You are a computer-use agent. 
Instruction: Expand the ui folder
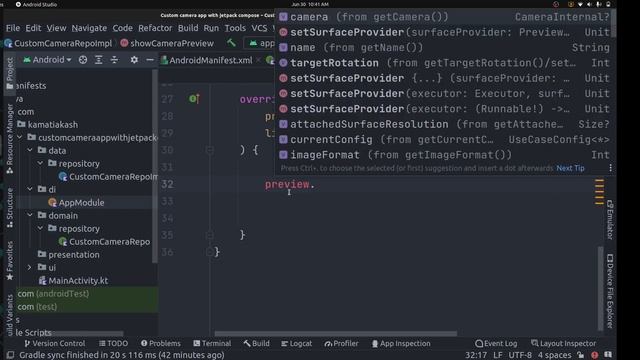tap(30, 268)
